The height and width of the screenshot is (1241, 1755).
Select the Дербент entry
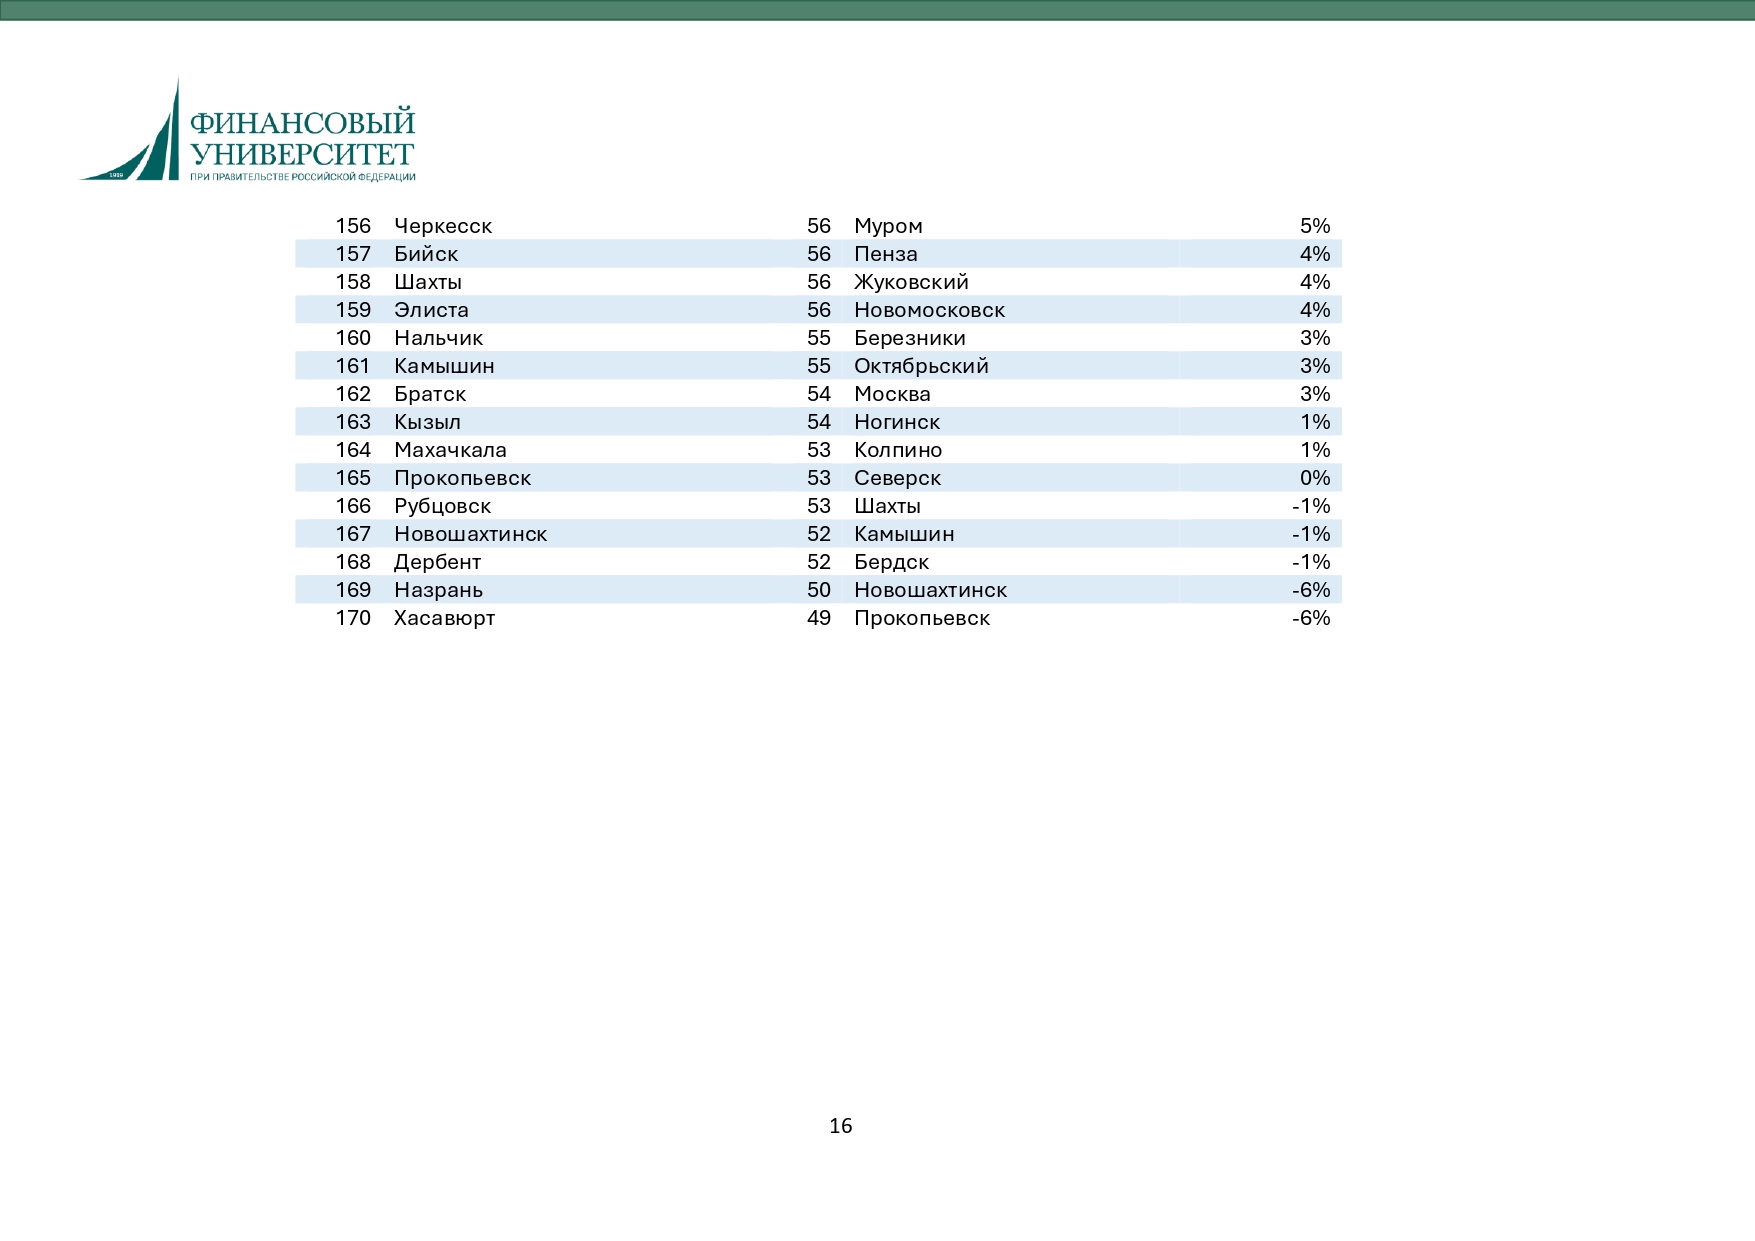click(437, 562)
